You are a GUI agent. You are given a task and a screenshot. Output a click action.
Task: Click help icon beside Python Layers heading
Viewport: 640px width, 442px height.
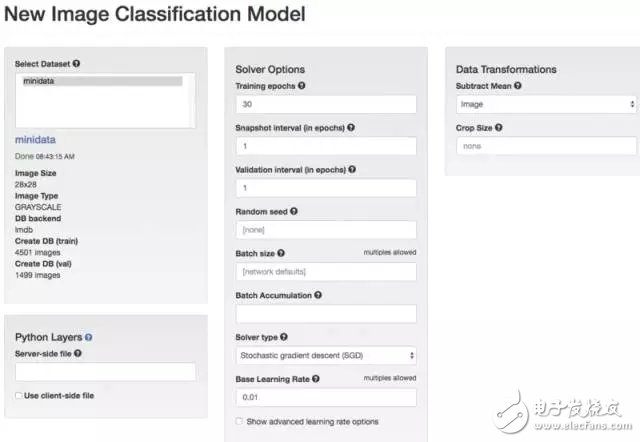pos(89,338)
